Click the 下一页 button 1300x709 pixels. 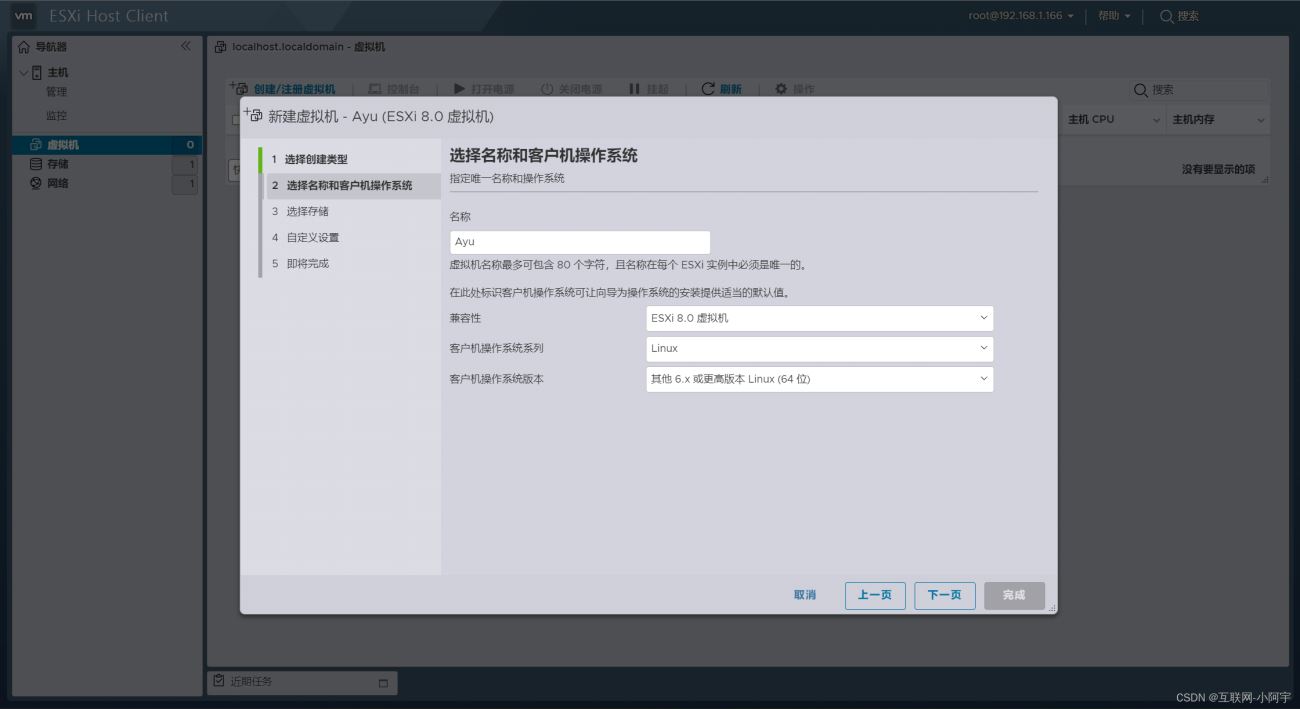pos(945,595)
